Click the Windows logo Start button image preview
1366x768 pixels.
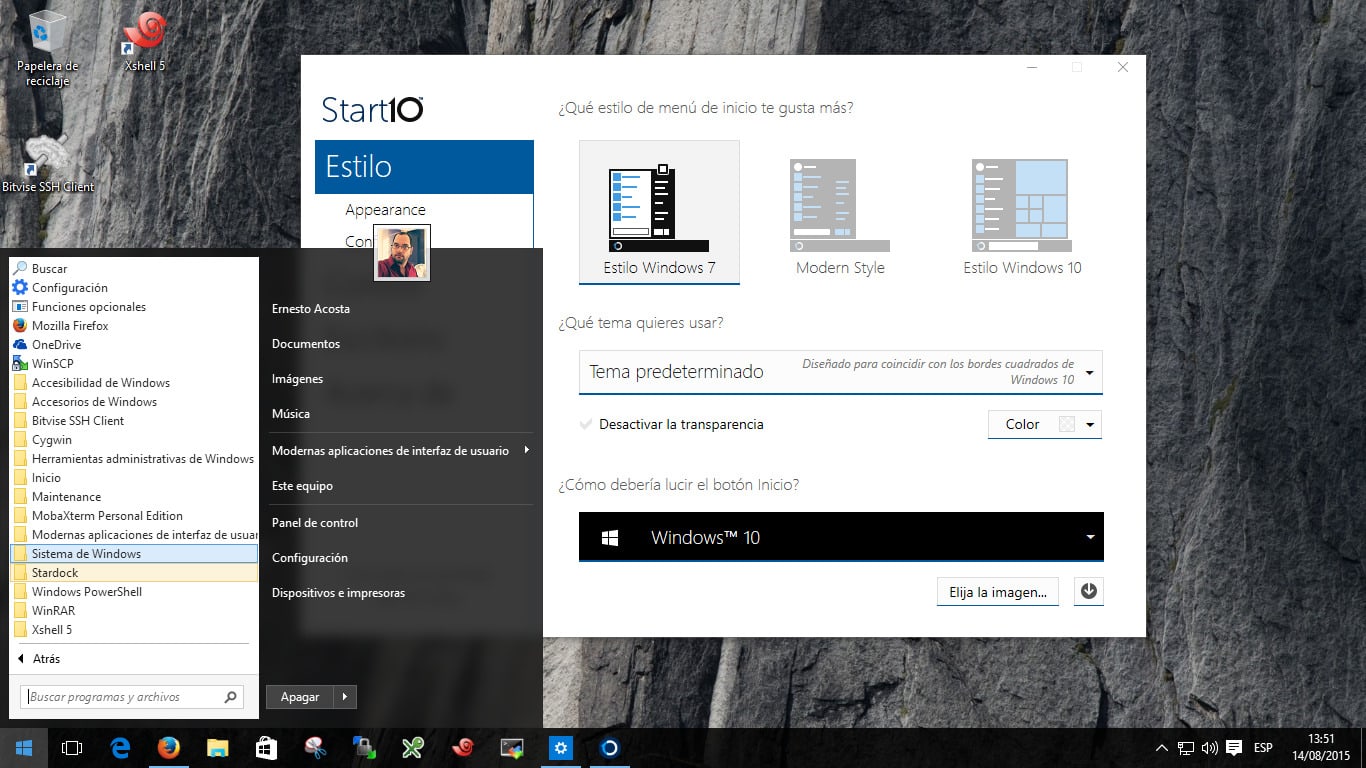[x=610, y=536]
